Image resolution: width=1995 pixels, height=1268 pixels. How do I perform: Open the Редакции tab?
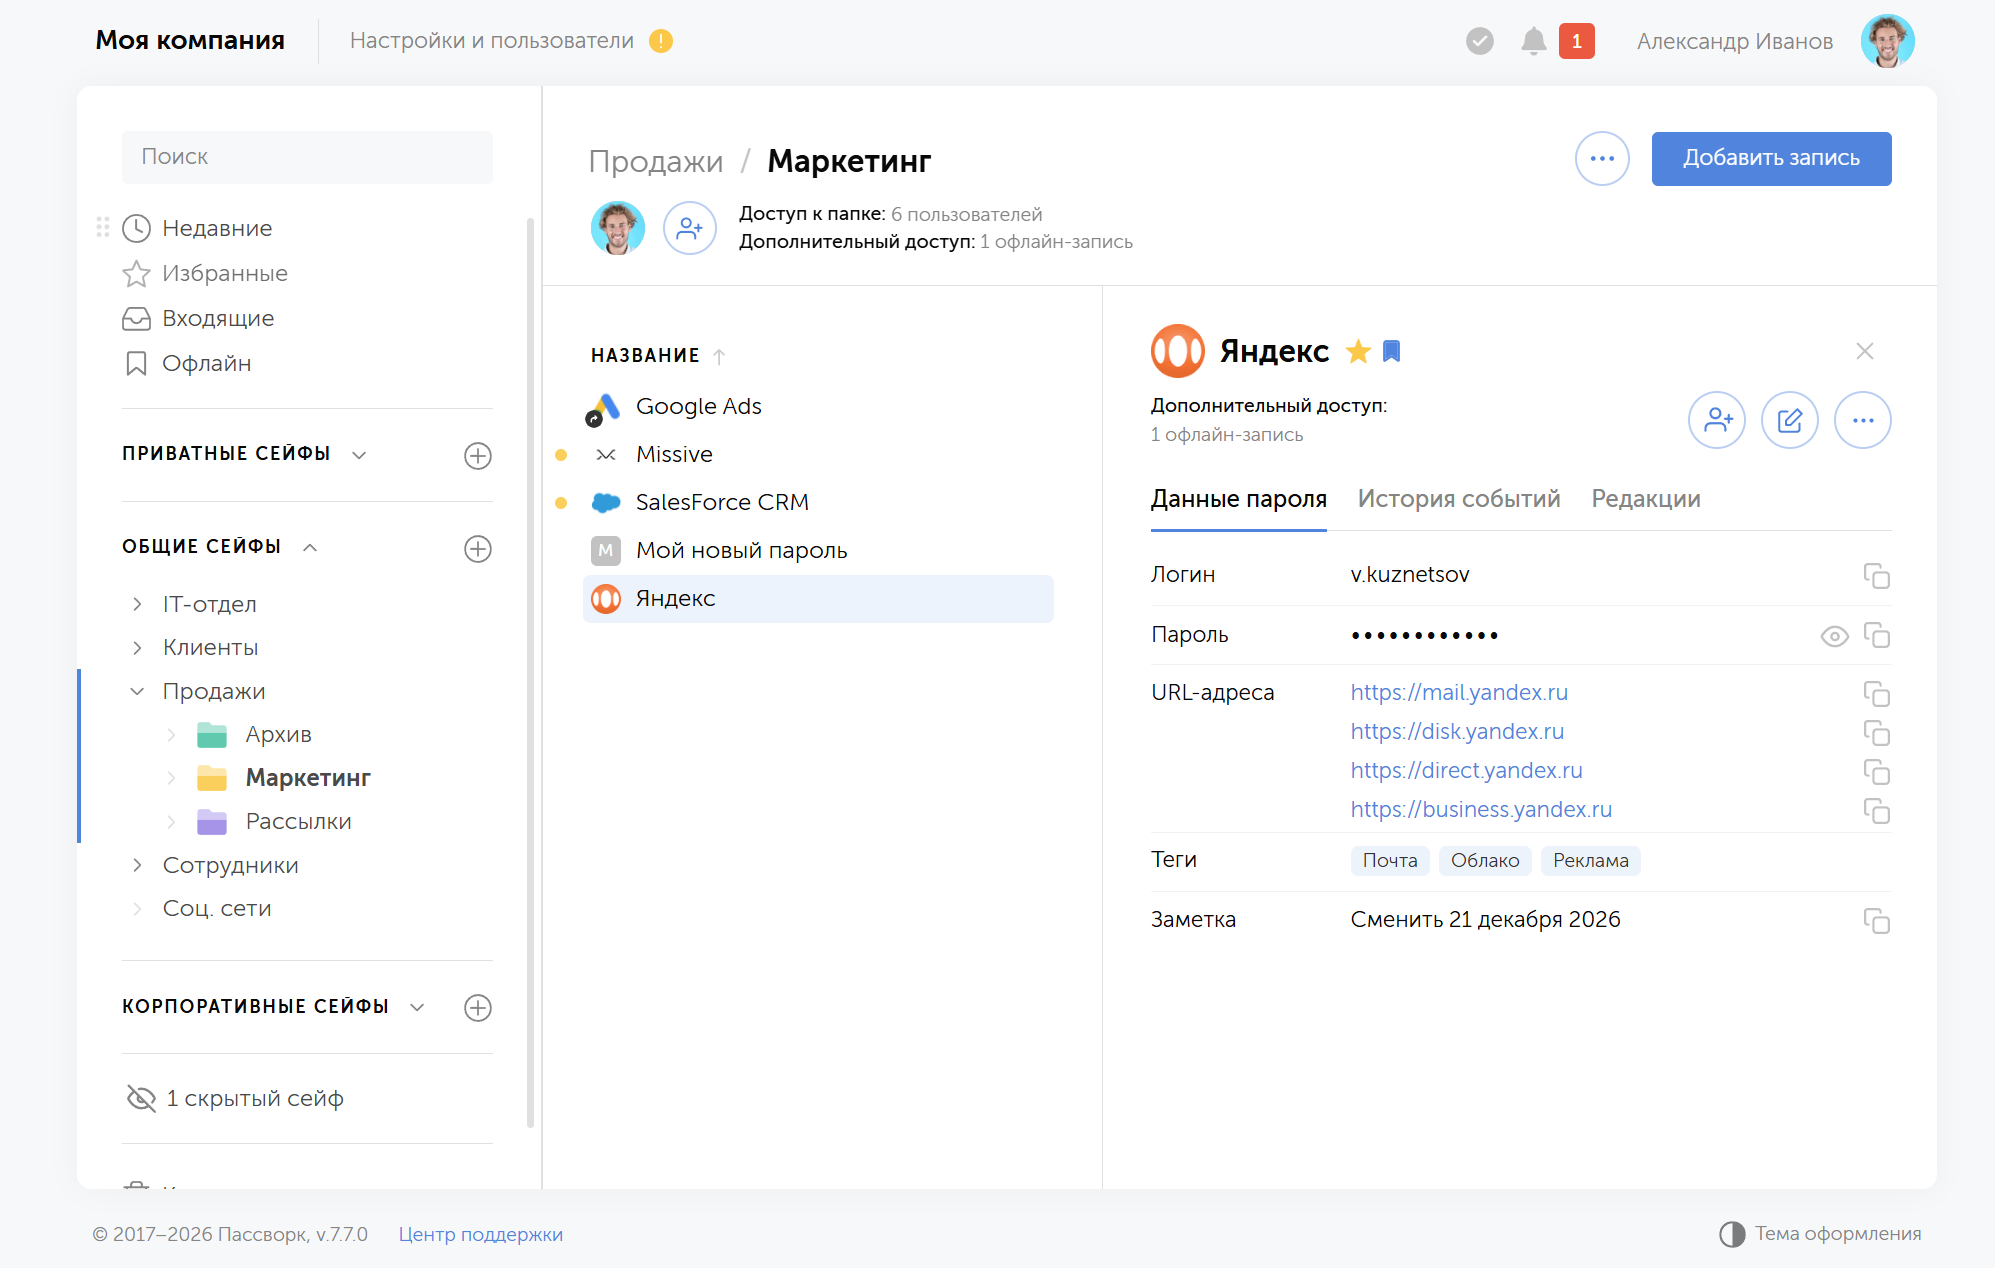[x=1646, y=499]
